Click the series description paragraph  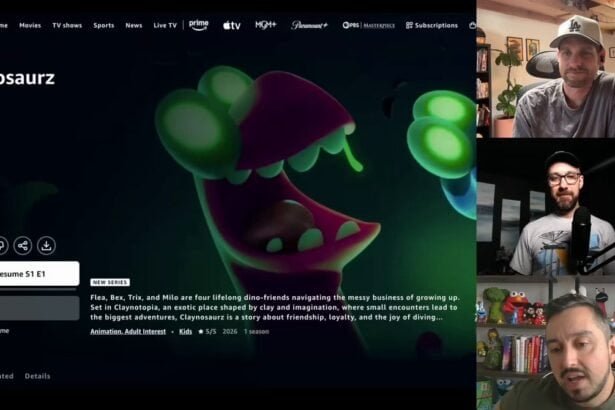pos(275,307)
